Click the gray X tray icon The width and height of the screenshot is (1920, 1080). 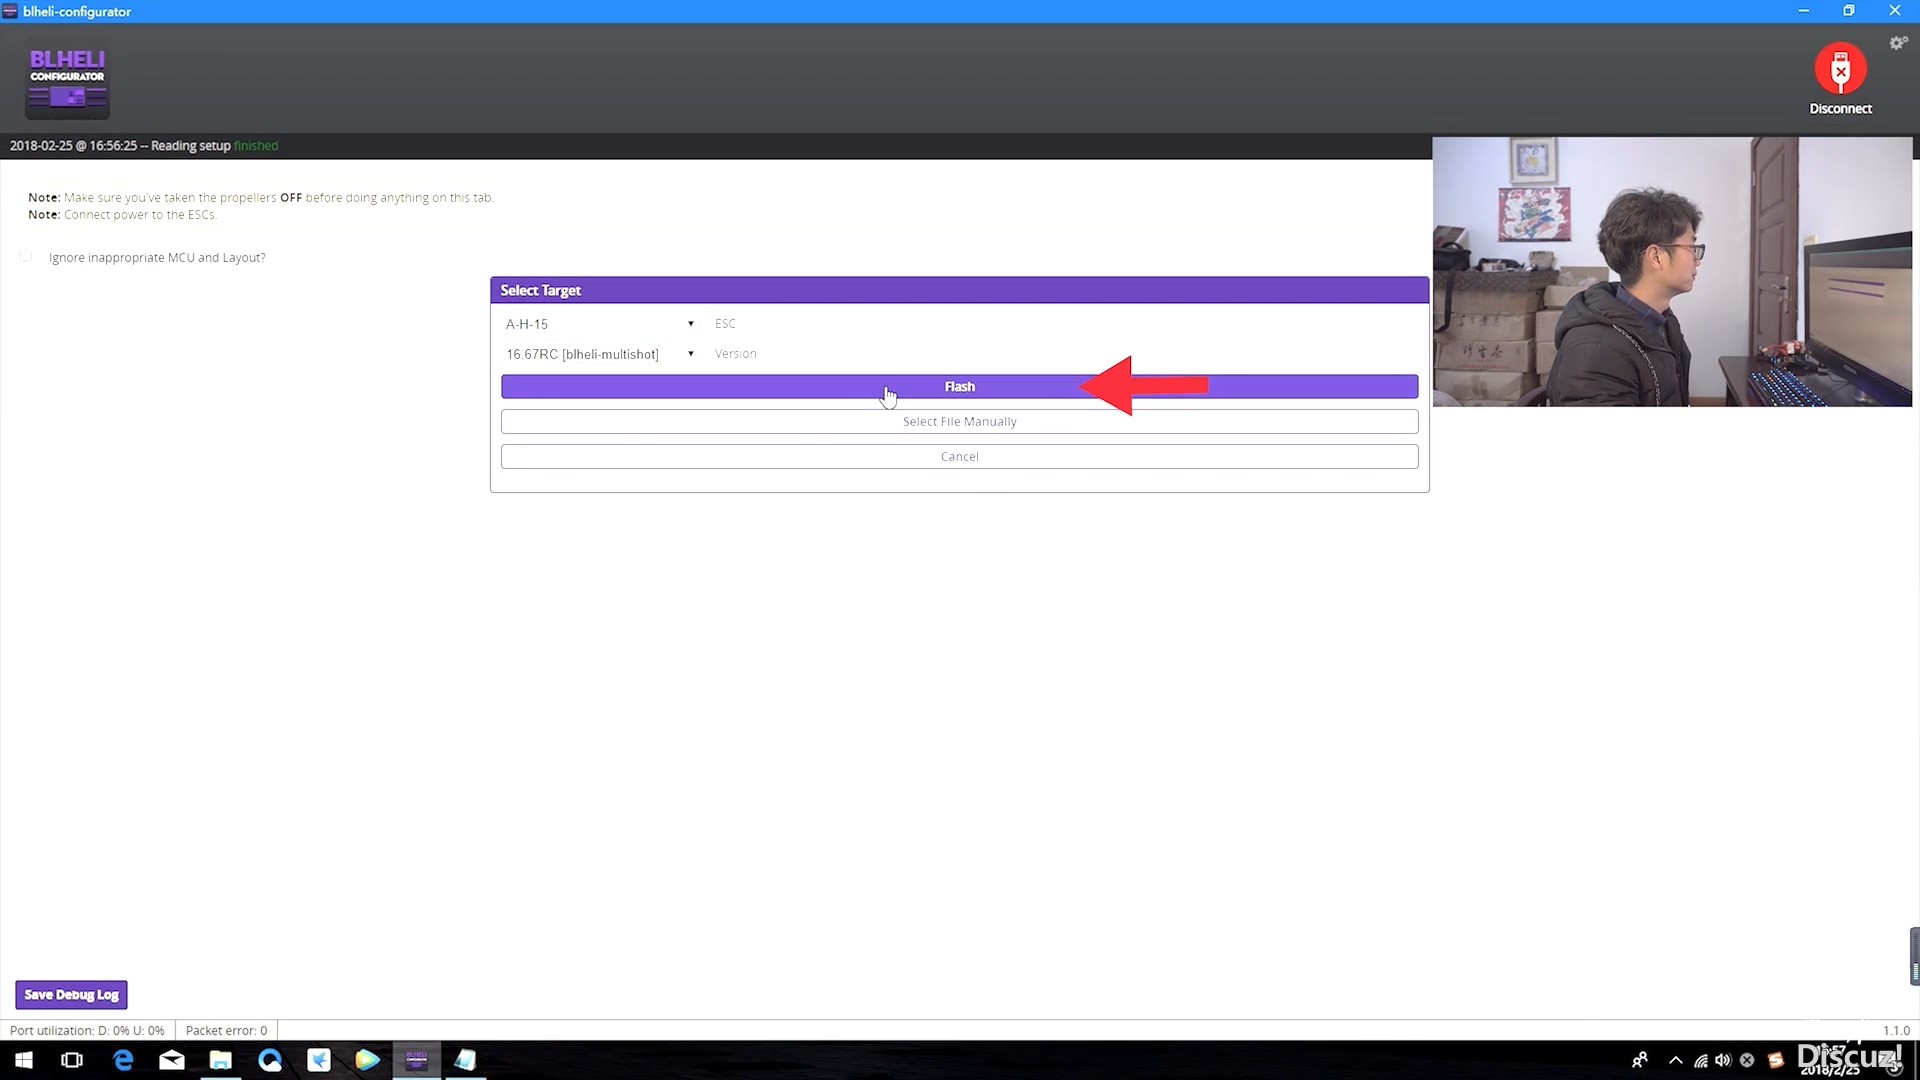tap(1747, 1060)
